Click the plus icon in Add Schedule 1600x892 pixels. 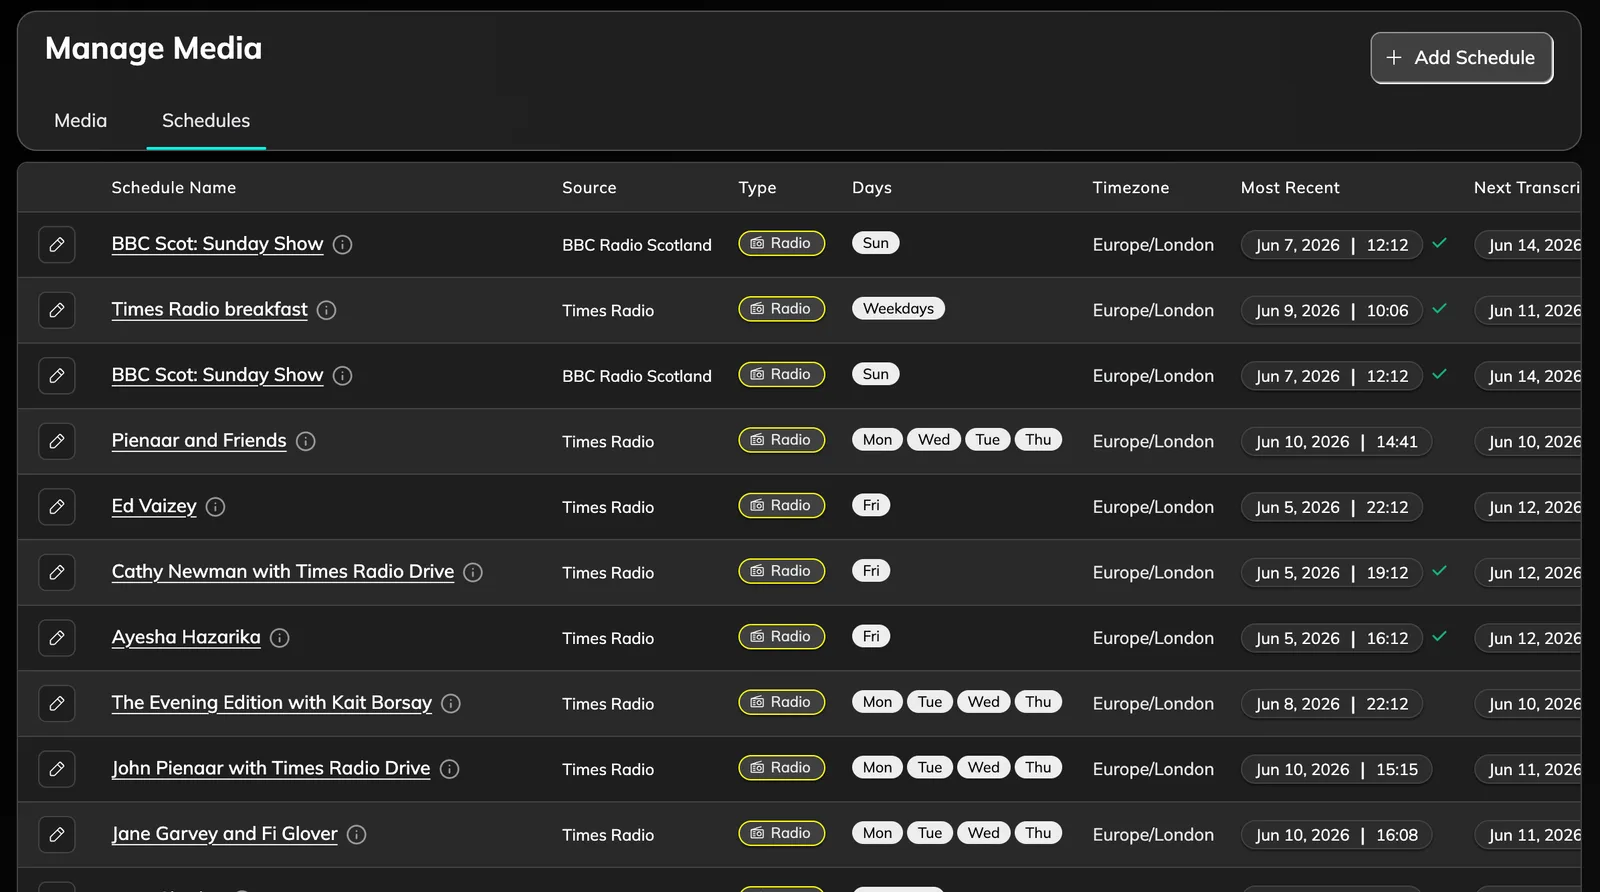1394,58
